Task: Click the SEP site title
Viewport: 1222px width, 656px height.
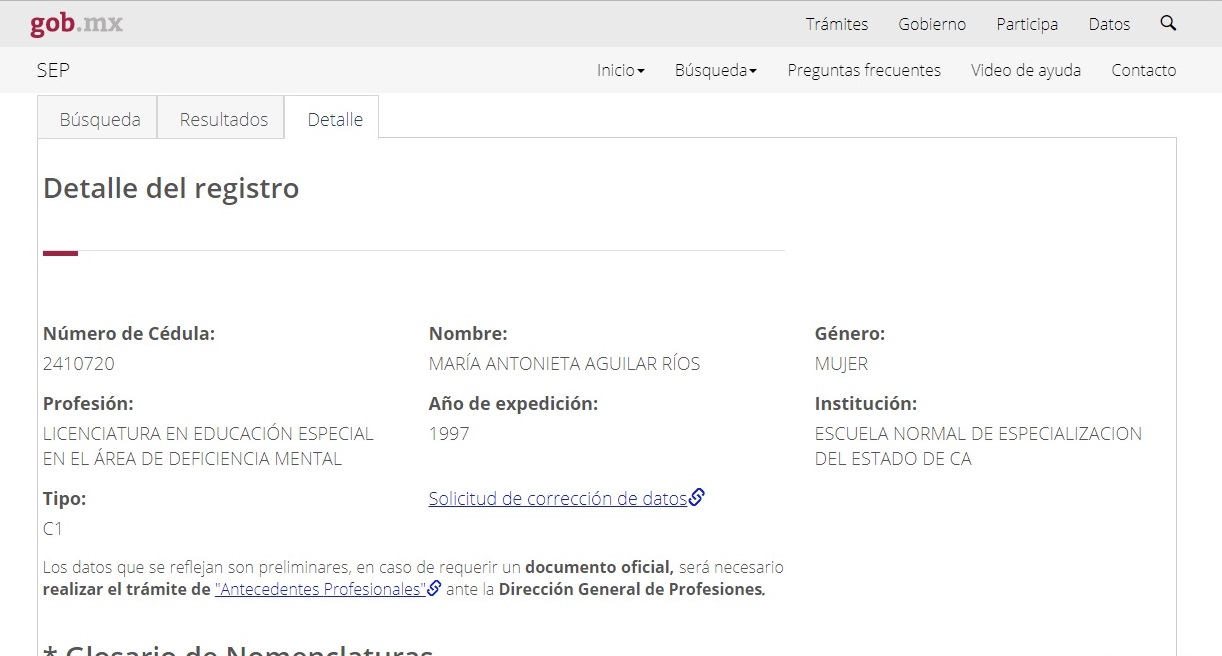Action: (53, 70)
